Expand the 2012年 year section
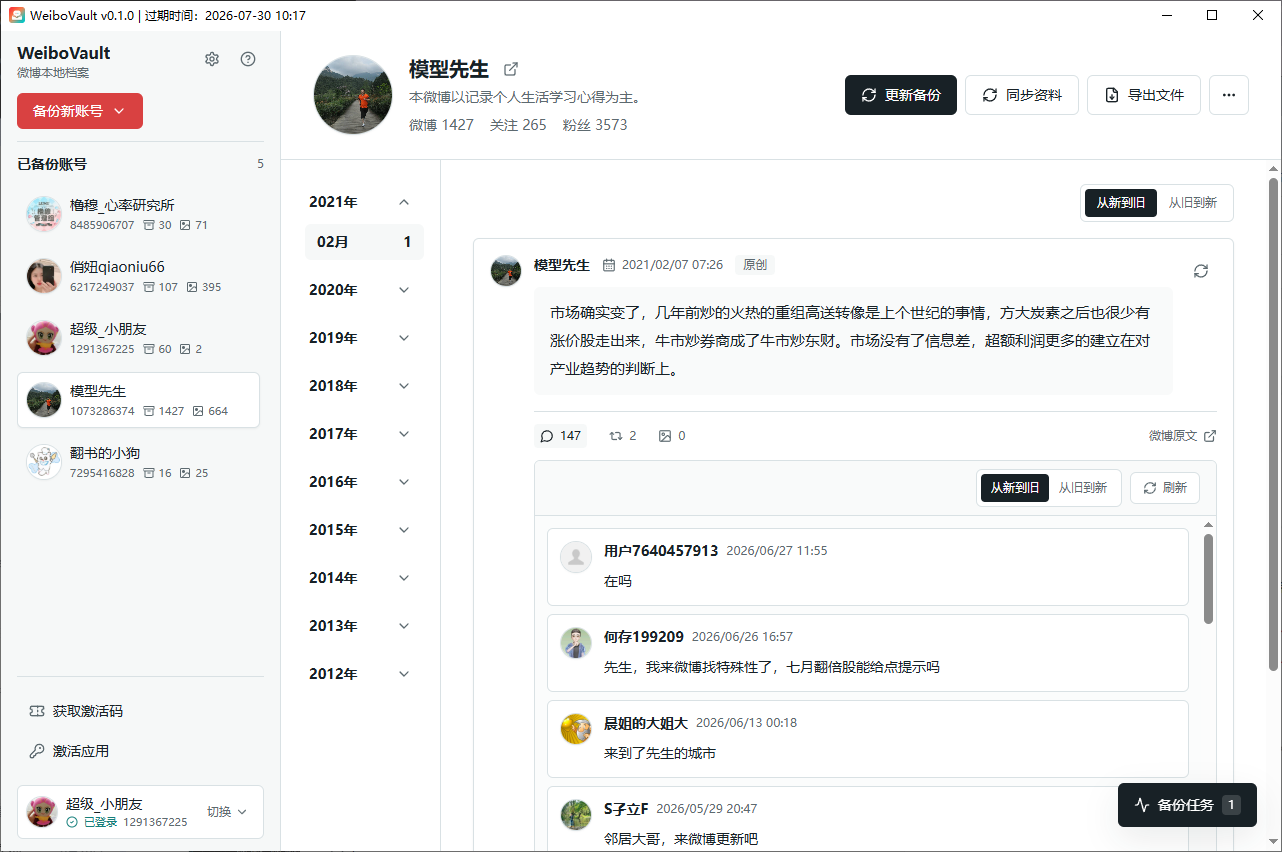Image resolution: width=1282 pixels, height=852 pixels. 364,674
